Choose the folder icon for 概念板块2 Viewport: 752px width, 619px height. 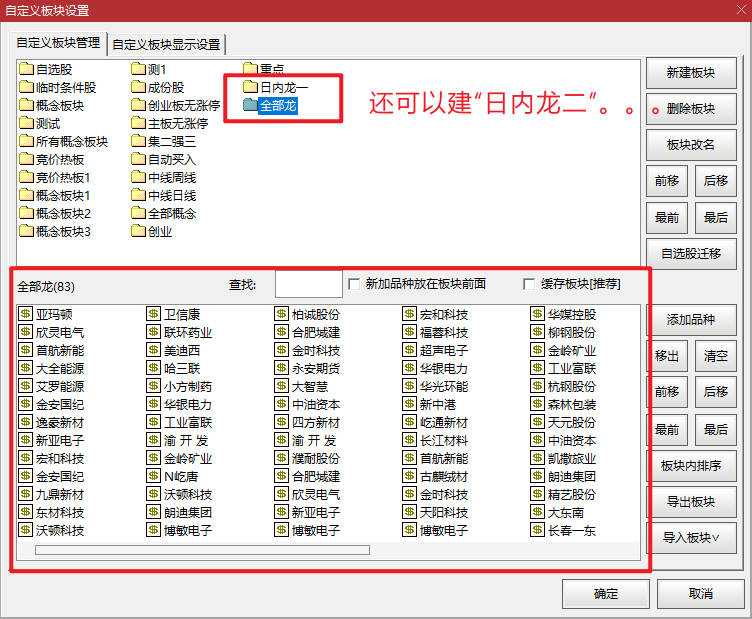pos(27,213)
